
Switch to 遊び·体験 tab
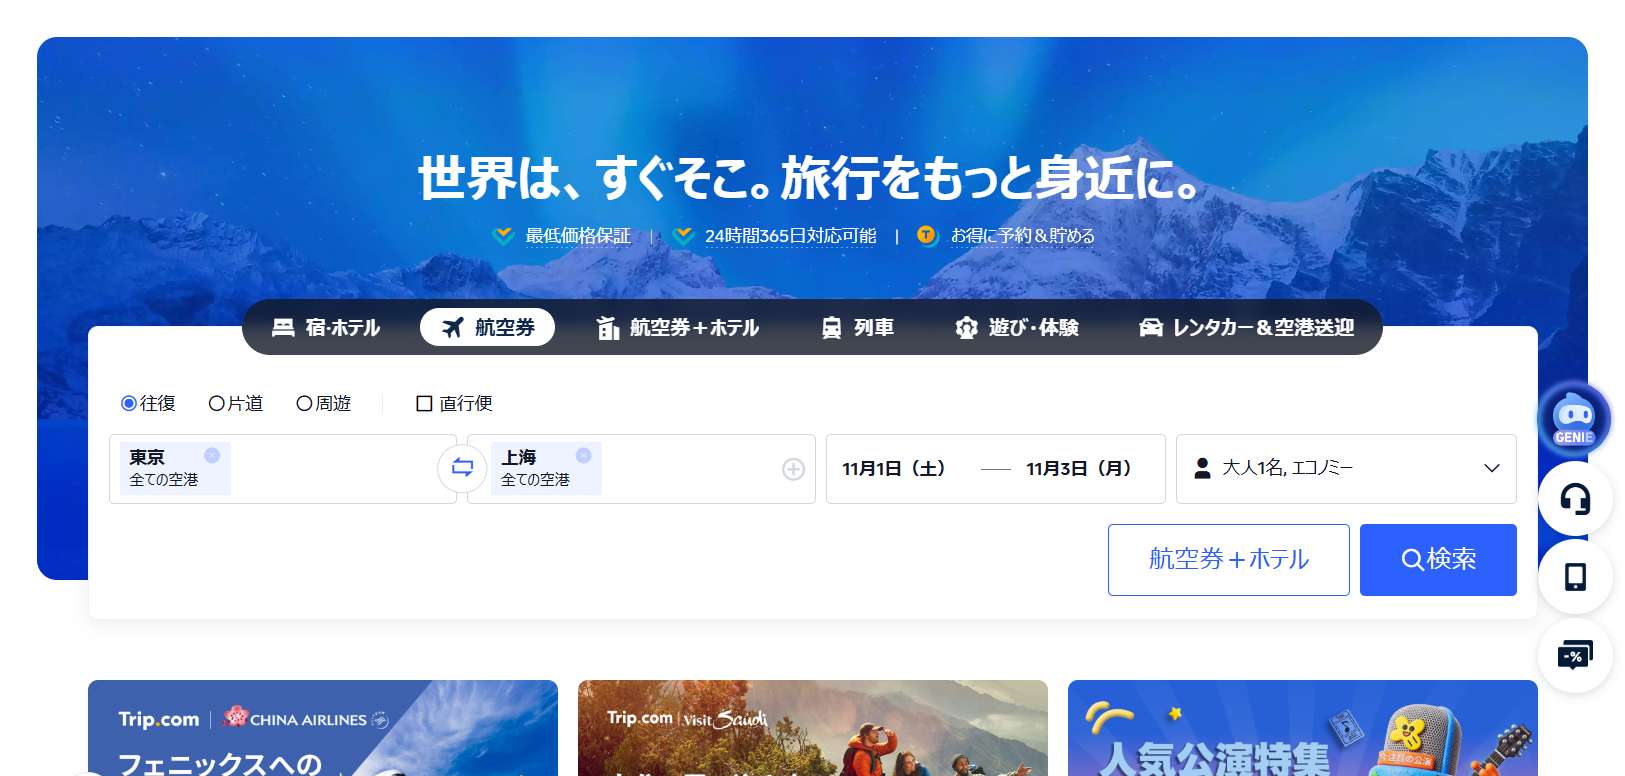(1017, 327)
